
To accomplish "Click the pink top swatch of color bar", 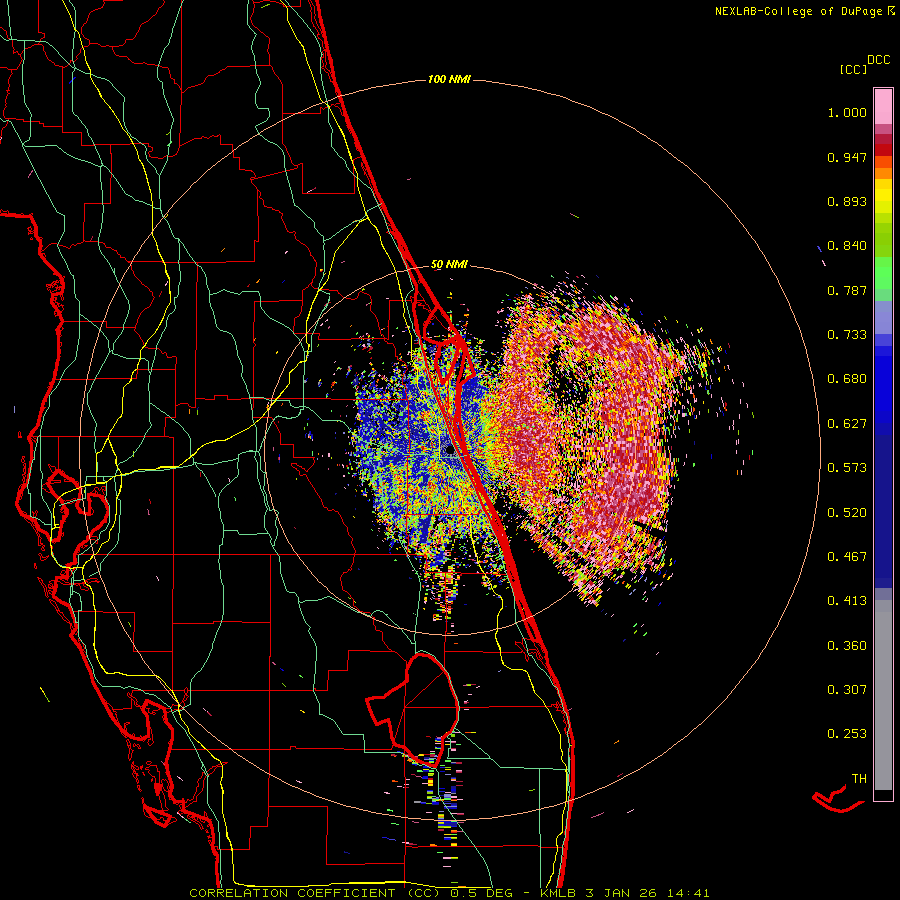I will [x=883, y=106].
